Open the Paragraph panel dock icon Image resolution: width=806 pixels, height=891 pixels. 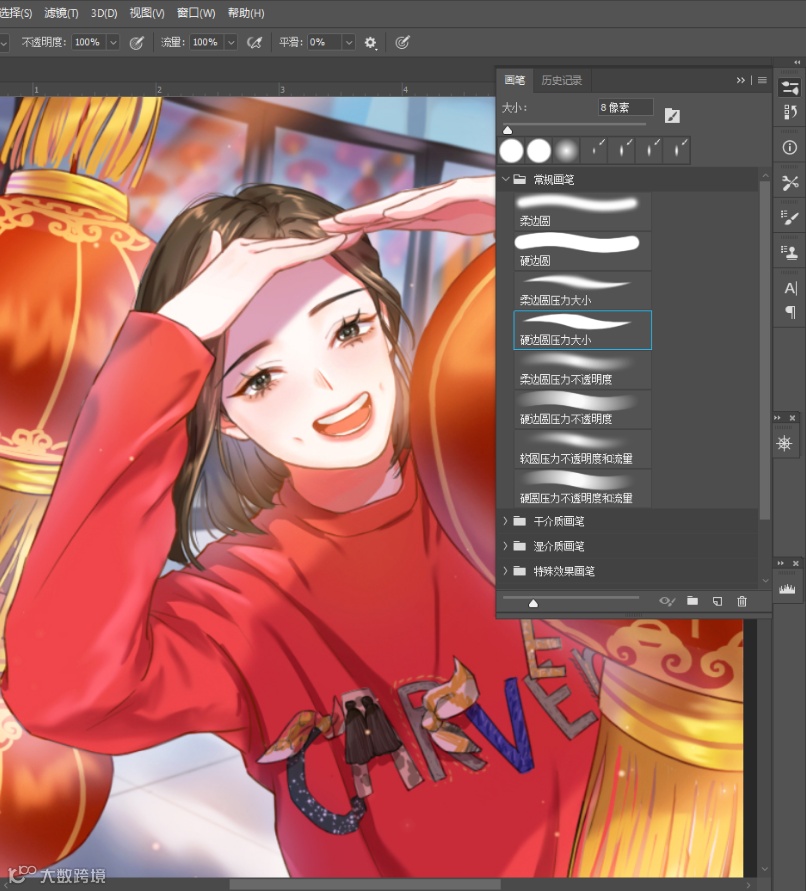pyautogui.click(x=790, y=312)
